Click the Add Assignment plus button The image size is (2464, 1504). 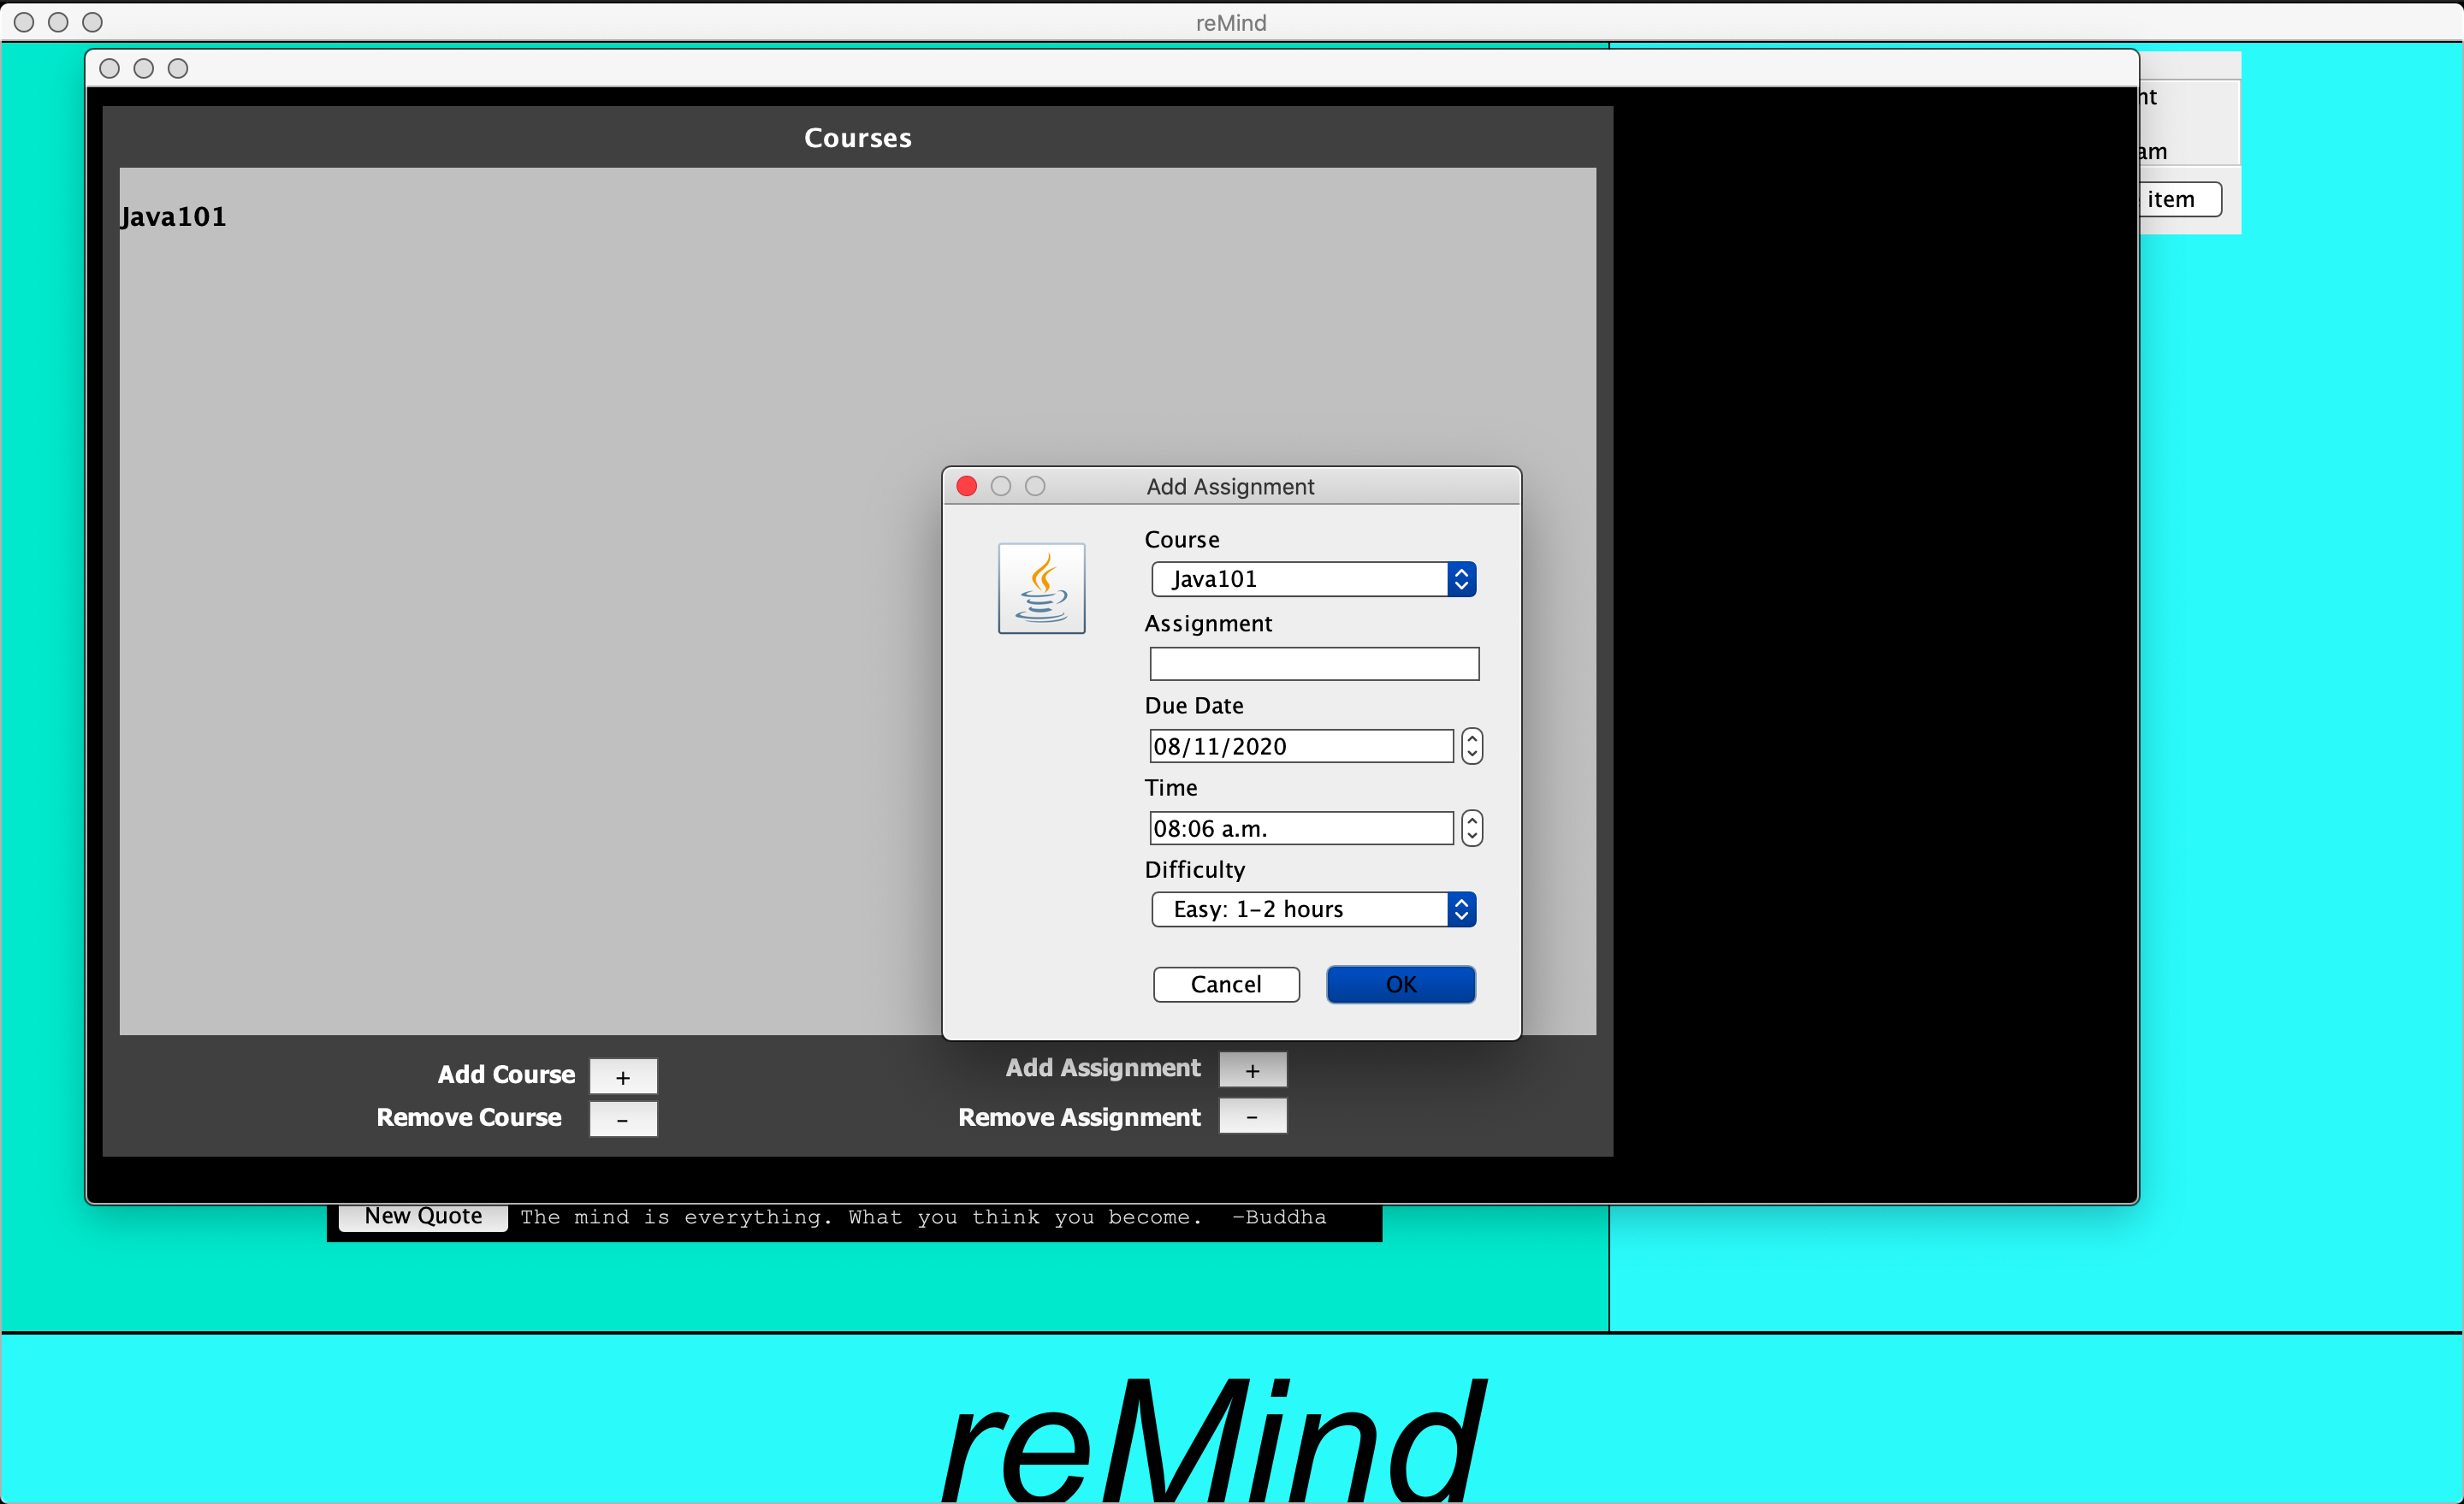(1252, 1070)
